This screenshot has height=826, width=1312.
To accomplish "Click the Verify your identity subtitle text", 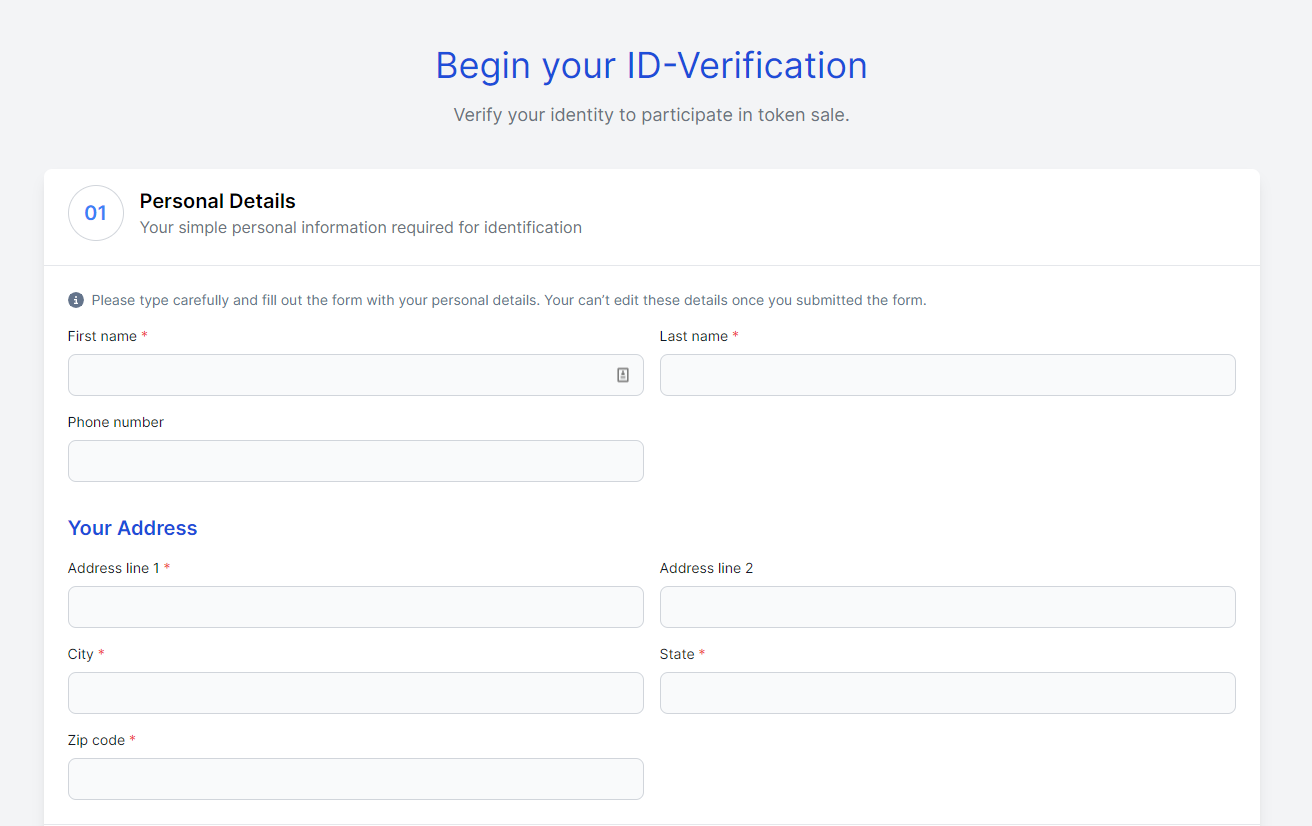I will point(651,115).
